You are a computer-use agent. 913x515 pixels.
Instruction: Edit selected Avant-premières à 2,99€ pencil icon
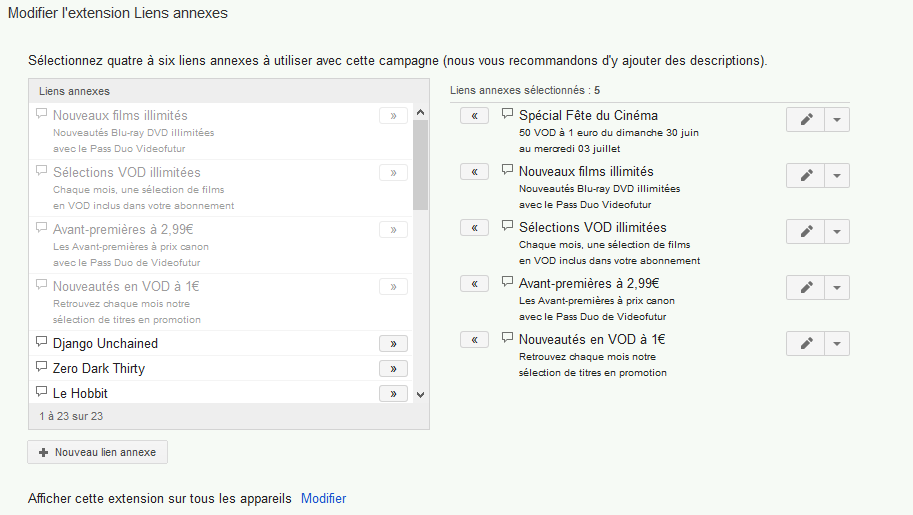[x=805, y=287]
